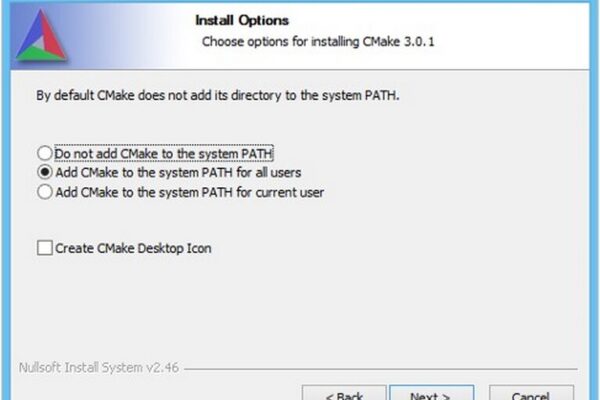Image resolution: width=600 pixels, height=400 pixels.
Task: Click 'Choose options for installing CMake 3.0.1' subtitle
Action: tap(318, 41)
